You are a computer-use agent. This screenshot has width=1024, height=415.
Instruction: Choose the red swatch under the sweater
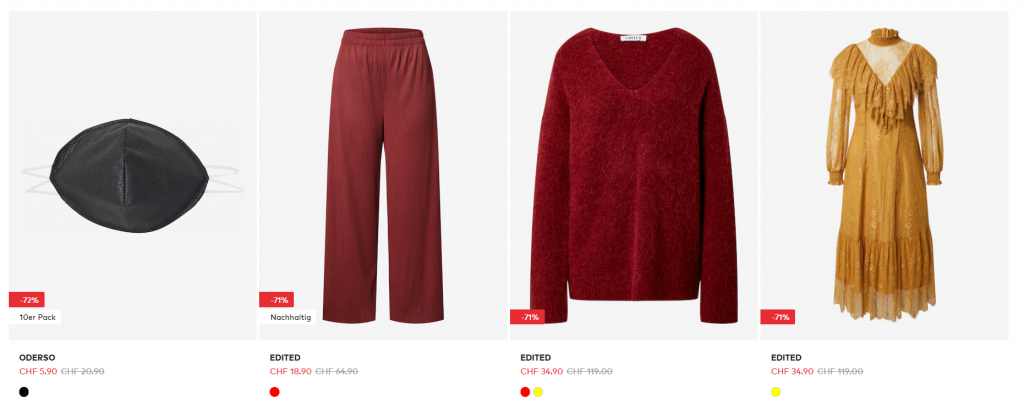(x=525, y=392)
